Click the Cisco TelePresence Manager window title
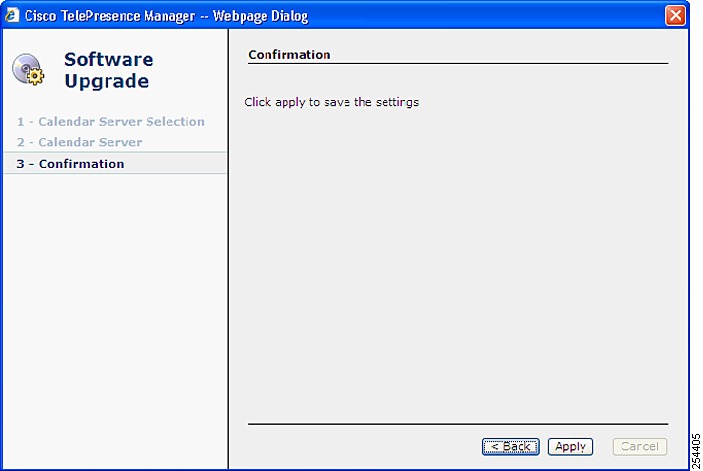Image resolution: width=703 pixels, height=471 pixels. [166, 16]
